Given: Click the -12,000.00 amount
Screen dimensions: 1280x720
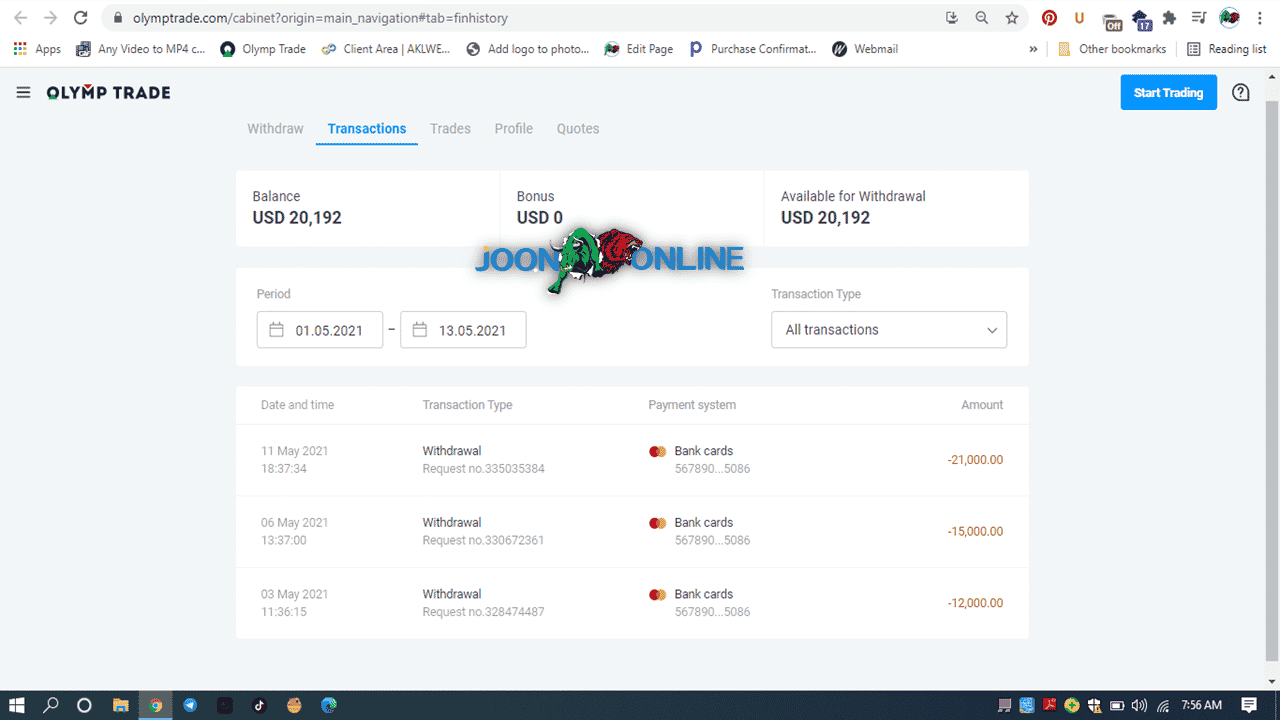Looking at the screenshot, I should point(975,603).
